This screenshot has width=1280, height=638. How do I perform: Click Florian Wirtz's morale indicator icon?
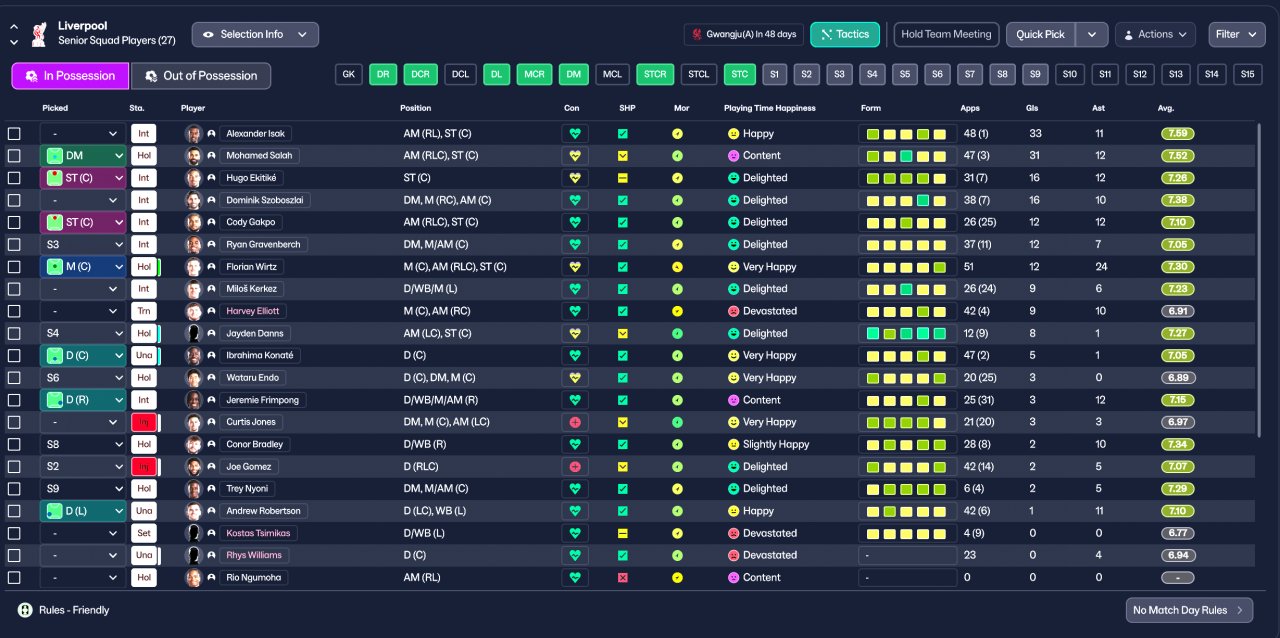pos(677,267)
